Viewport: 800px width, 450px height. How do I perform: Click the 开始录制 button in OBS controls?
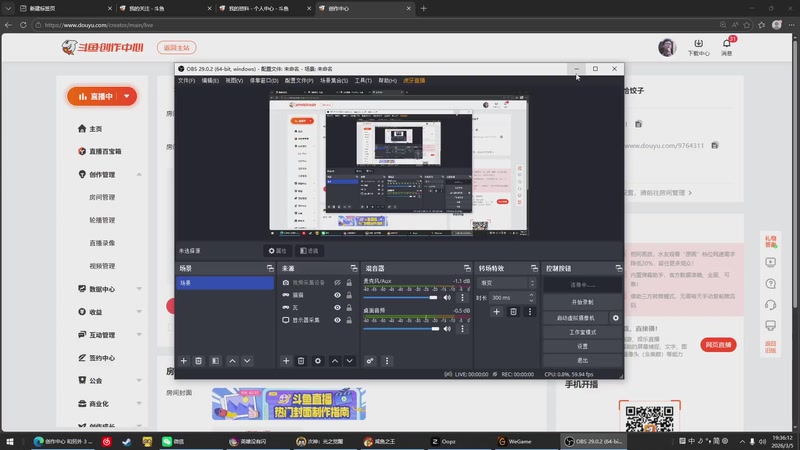[583, 302]
